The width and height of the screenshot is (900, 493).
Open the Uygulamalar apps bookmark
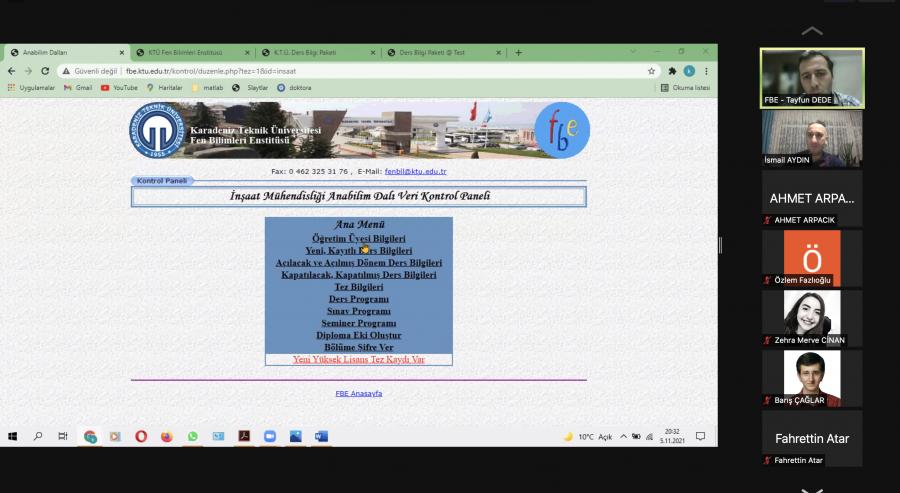point(32,88)
